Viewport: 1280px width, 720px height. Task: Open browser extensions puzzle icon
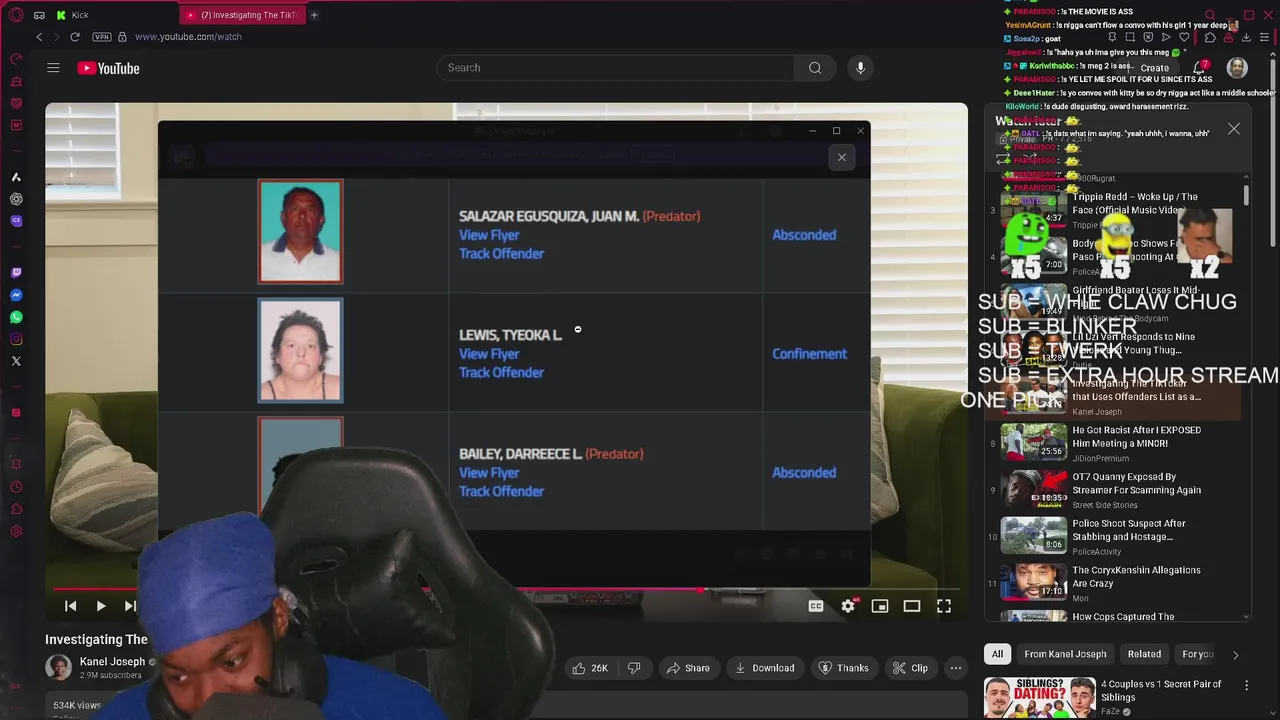point(1209,37)
